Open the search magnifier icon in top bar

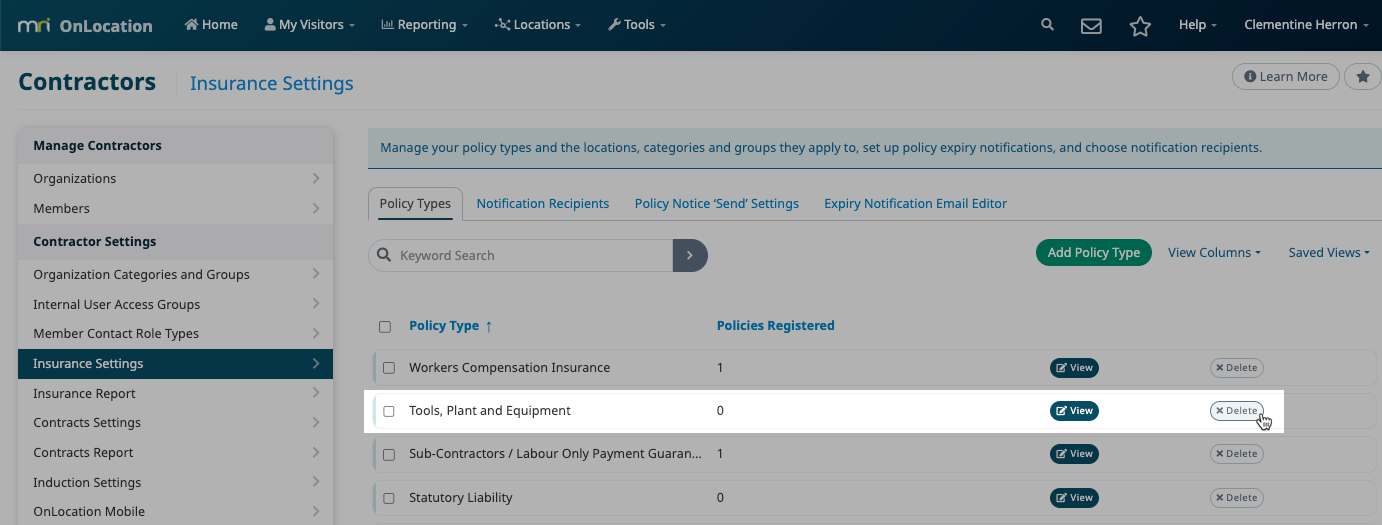click(x=1047, y=25)
